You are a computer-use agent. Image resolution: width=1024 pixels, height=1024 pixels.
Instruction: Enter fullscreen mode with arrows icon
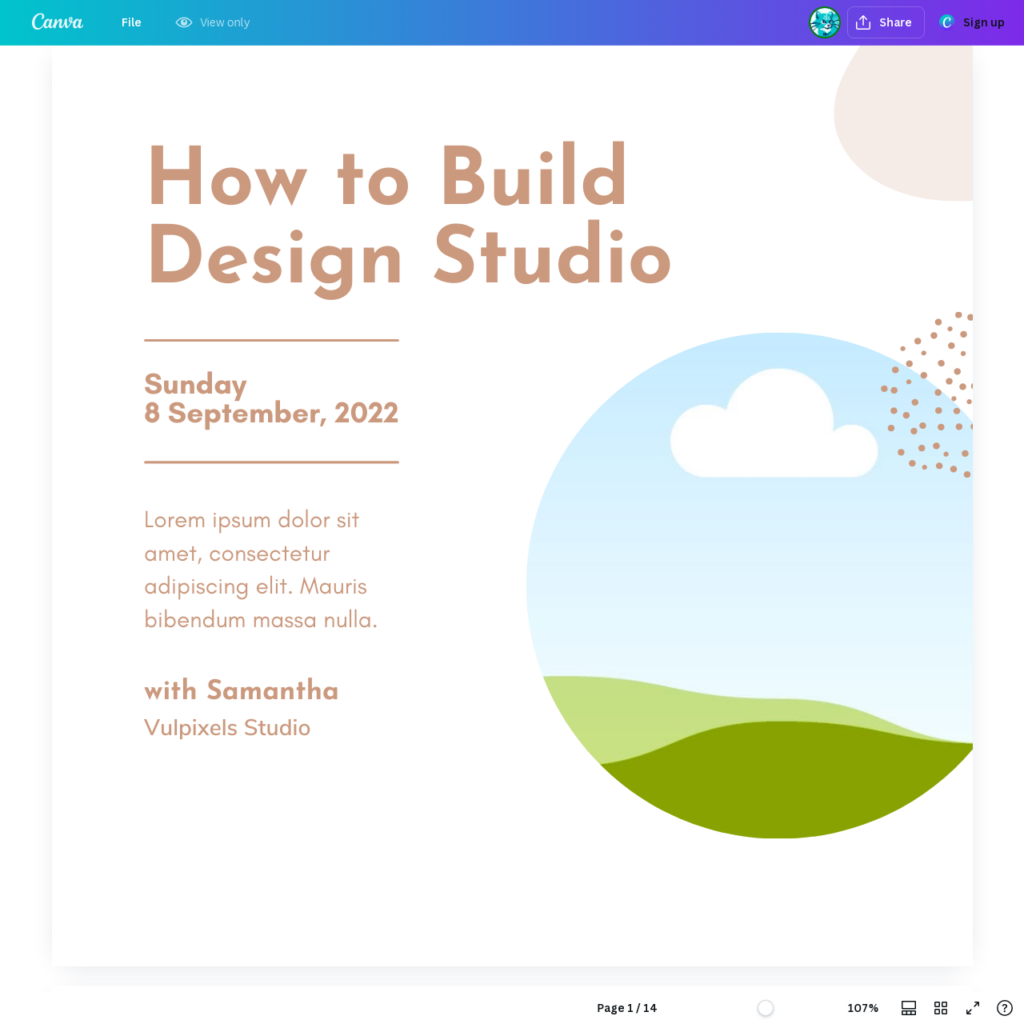pyautogui.click(x=972, y=1008)
